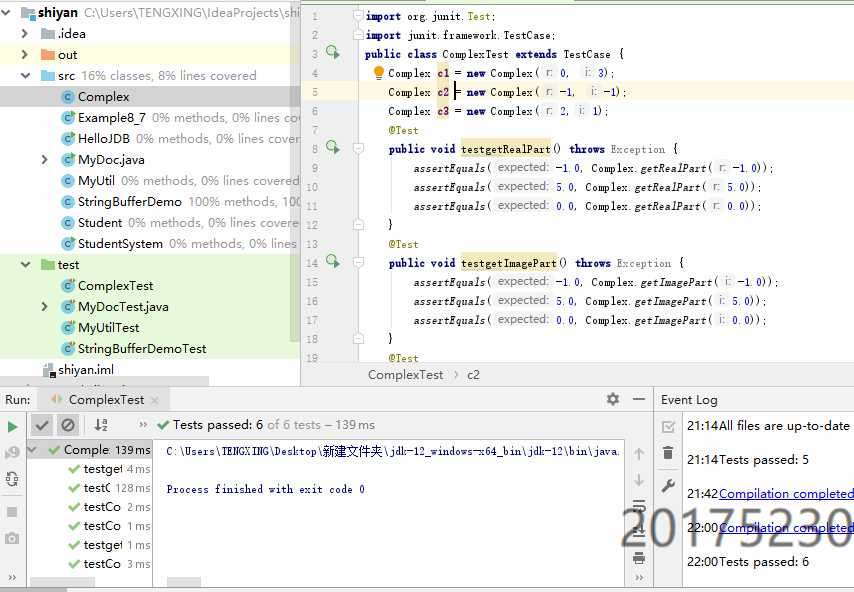Show more test toolbar actions beside the sort button

point(143,425)
